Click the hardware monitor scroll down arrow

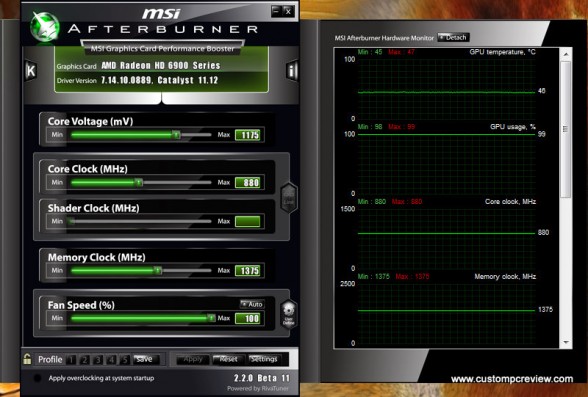pos(566,342)
